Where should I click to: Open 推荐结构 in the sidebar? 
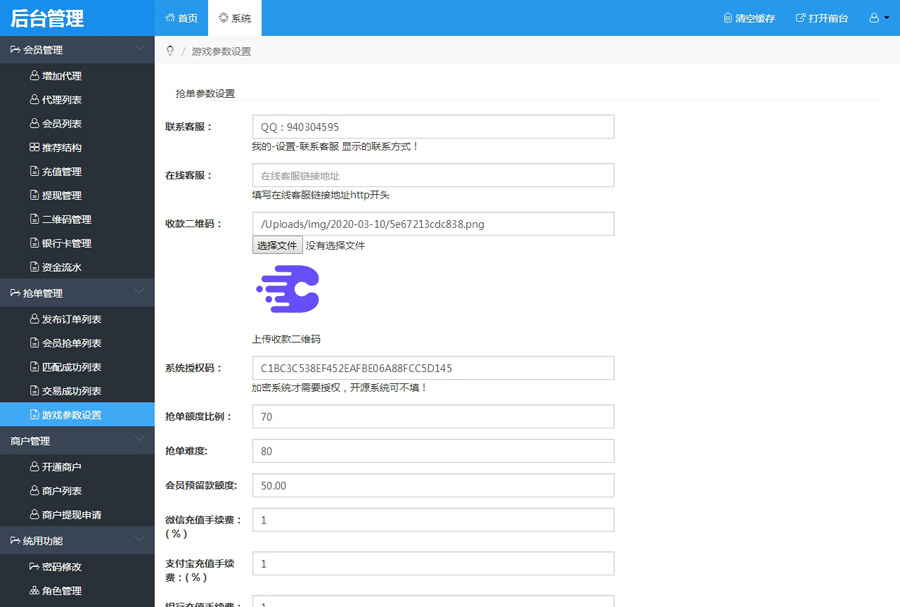pos(61,147)
